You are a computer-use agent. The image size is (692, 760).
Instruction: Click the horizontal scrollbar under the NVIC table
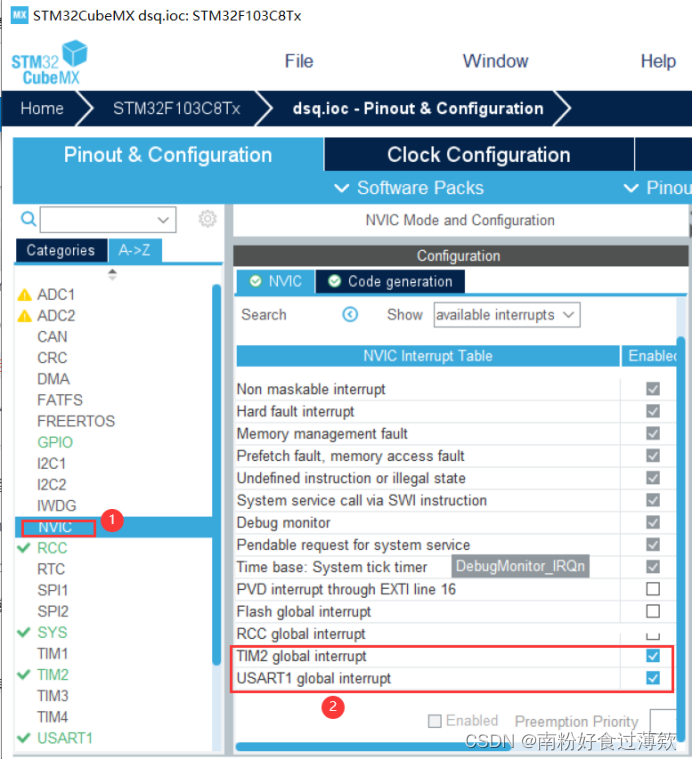click(x=373, y=746)
